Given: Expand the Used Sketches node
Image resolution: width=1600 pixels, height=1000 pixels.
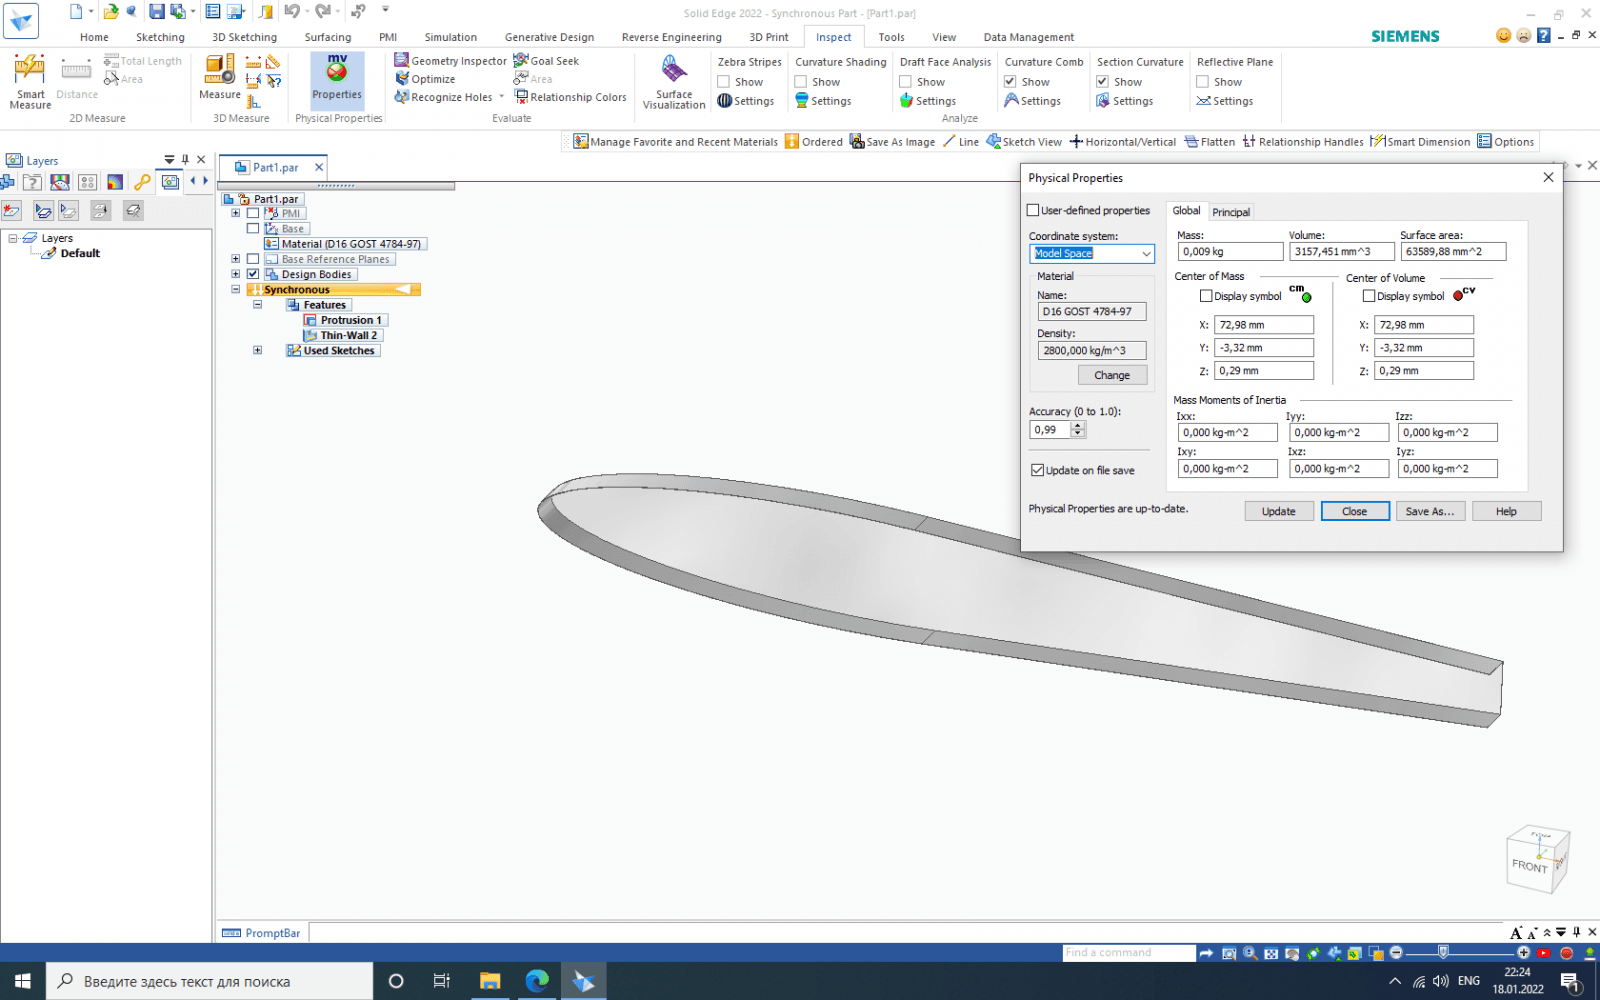Looking at the screenshot, I should (x=258, y=351).
